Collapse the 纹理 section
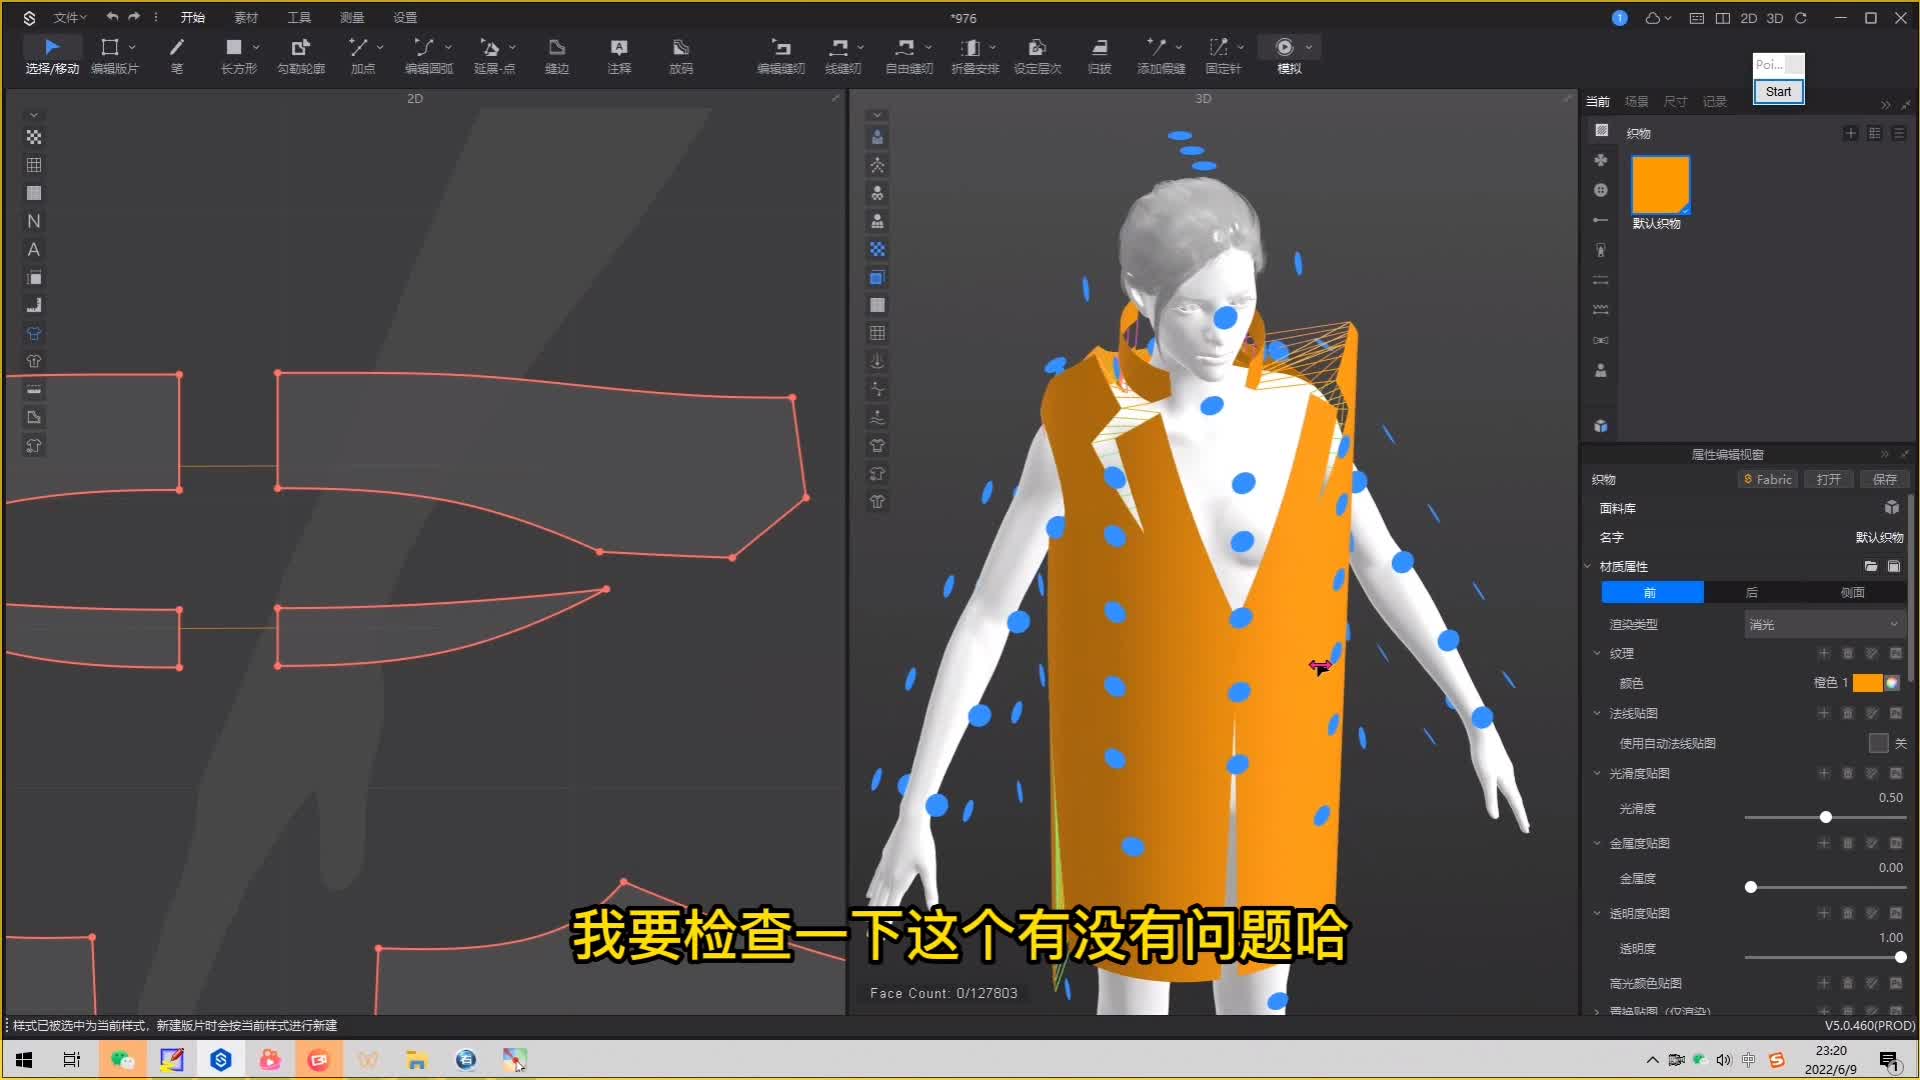 pos(1597,653)
